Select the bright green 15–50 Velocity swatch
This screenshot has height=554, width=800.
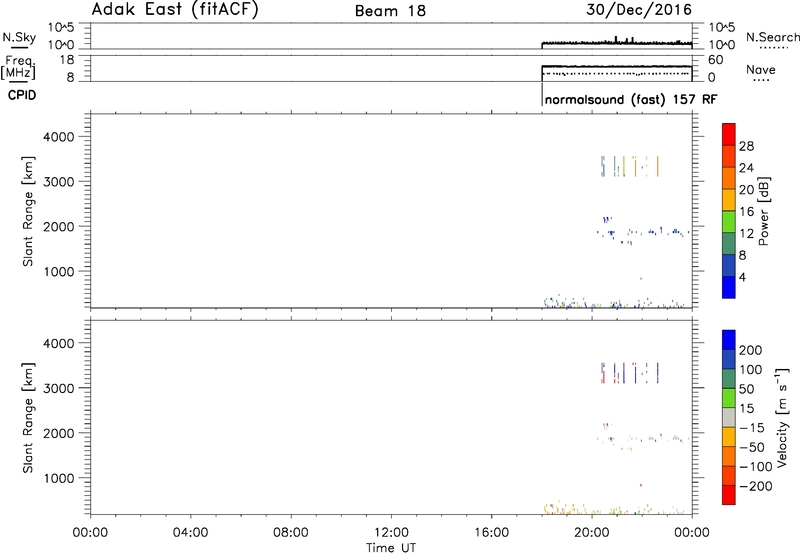pyautogui.click(x=729, y=398)
